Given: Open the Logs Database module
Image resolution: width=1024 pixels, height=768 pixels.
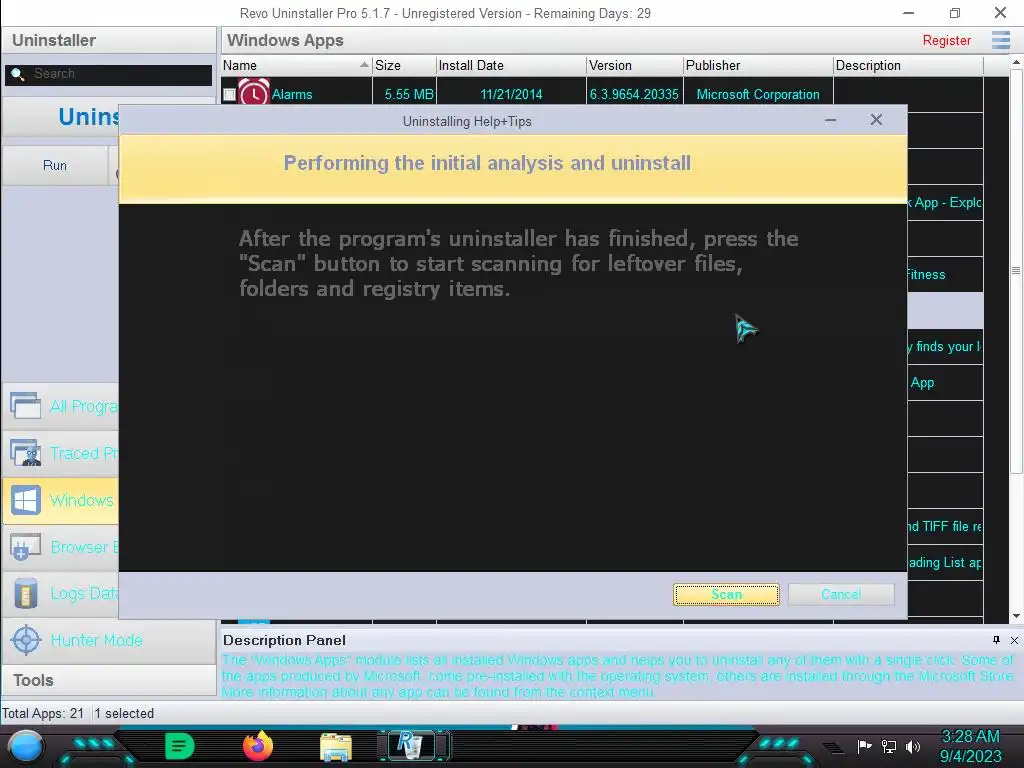Looking at the screenshot, I should click(61, 594).
